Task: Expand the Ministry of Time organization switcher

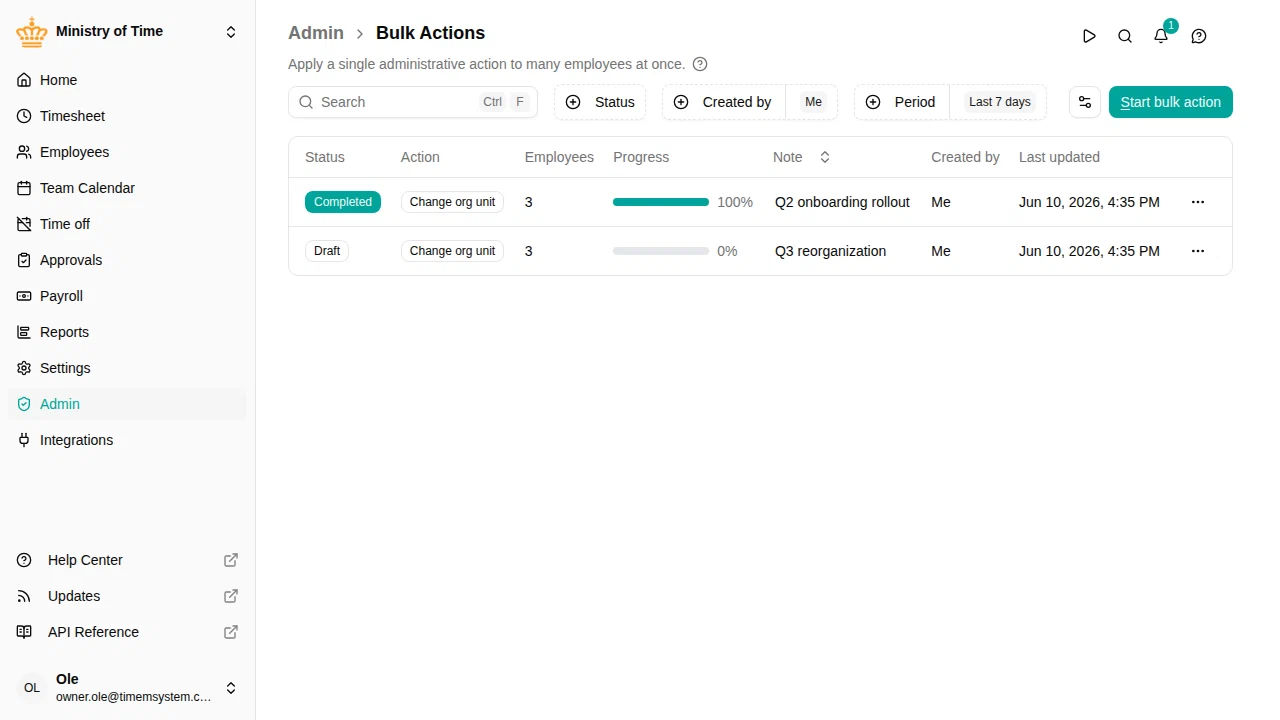Action: 231,32
